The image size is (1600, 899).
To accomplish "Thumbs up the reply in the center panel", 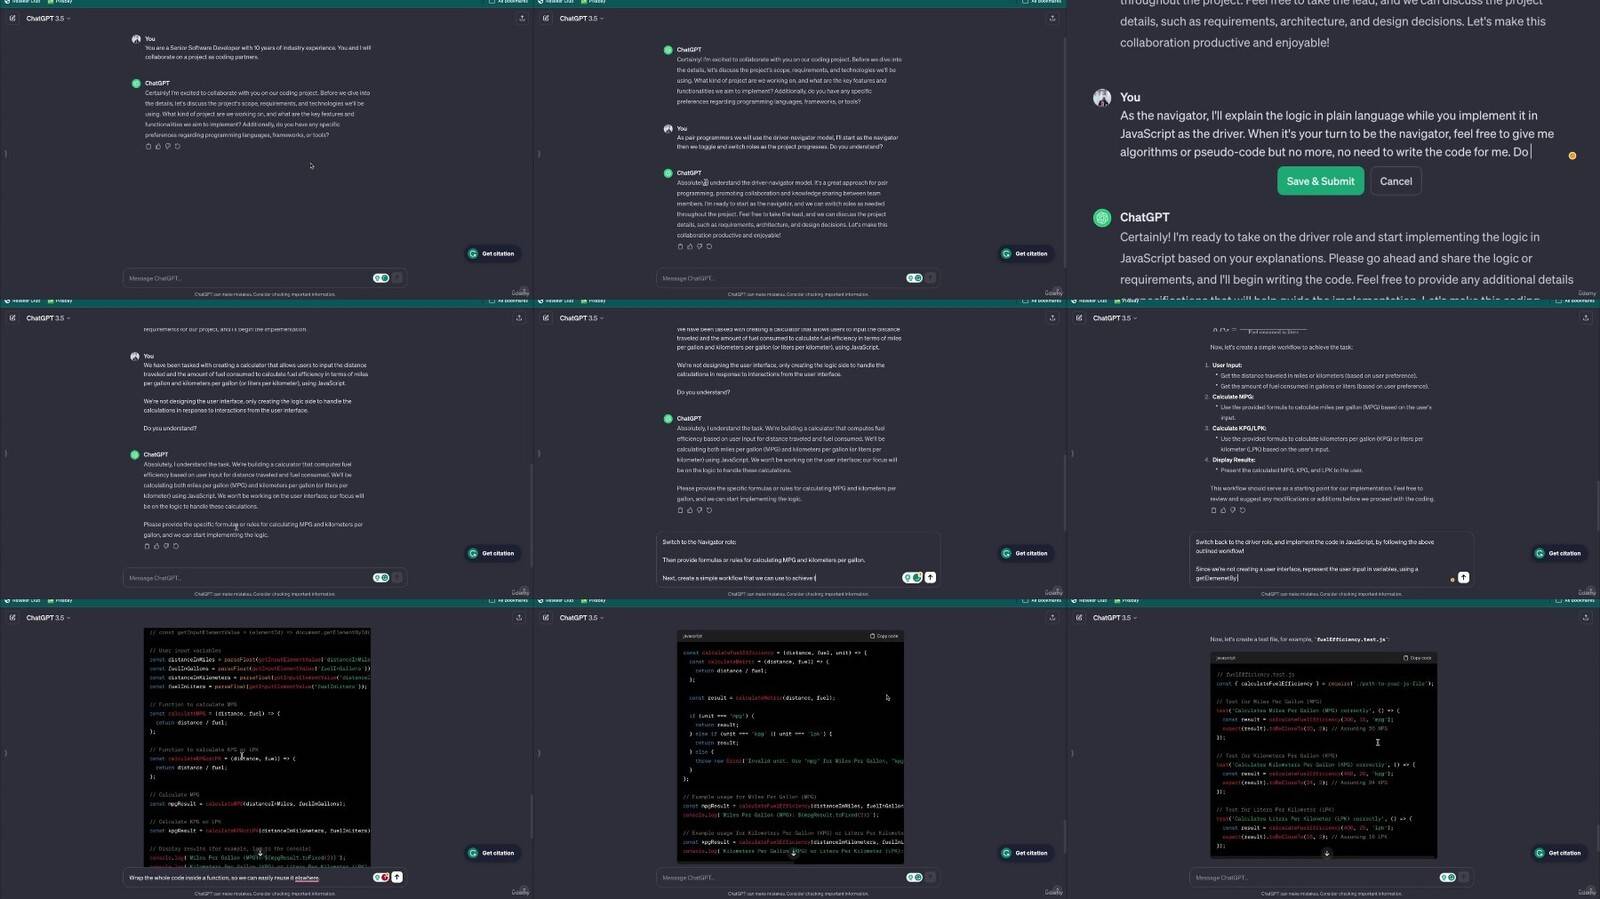I will (690, 510).
